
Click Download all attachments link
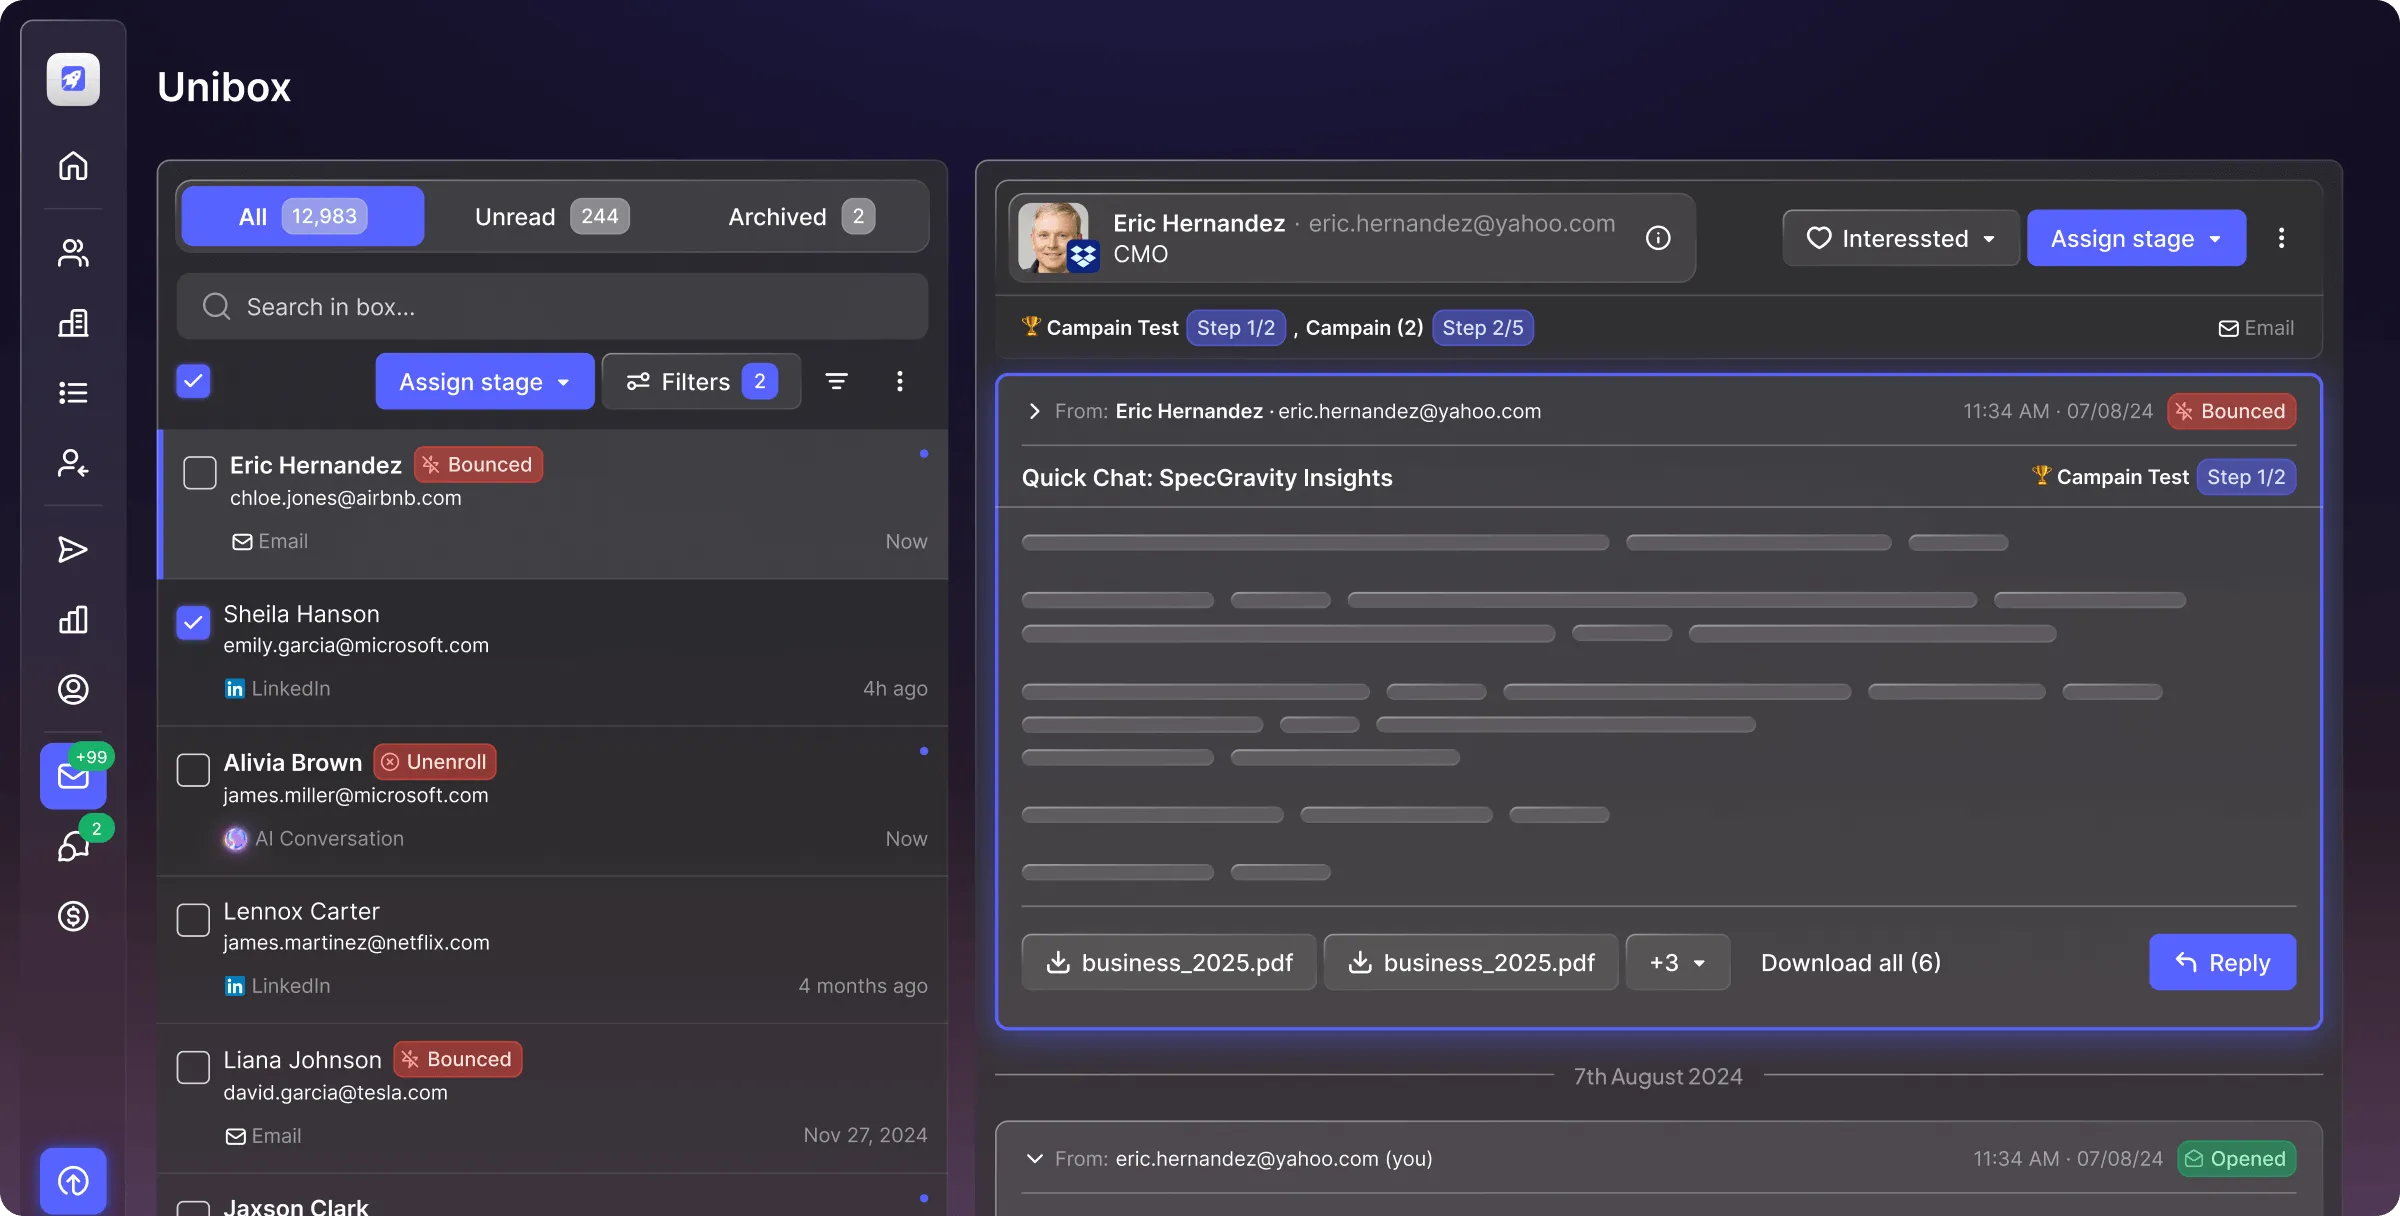(x=1849, y=962)
